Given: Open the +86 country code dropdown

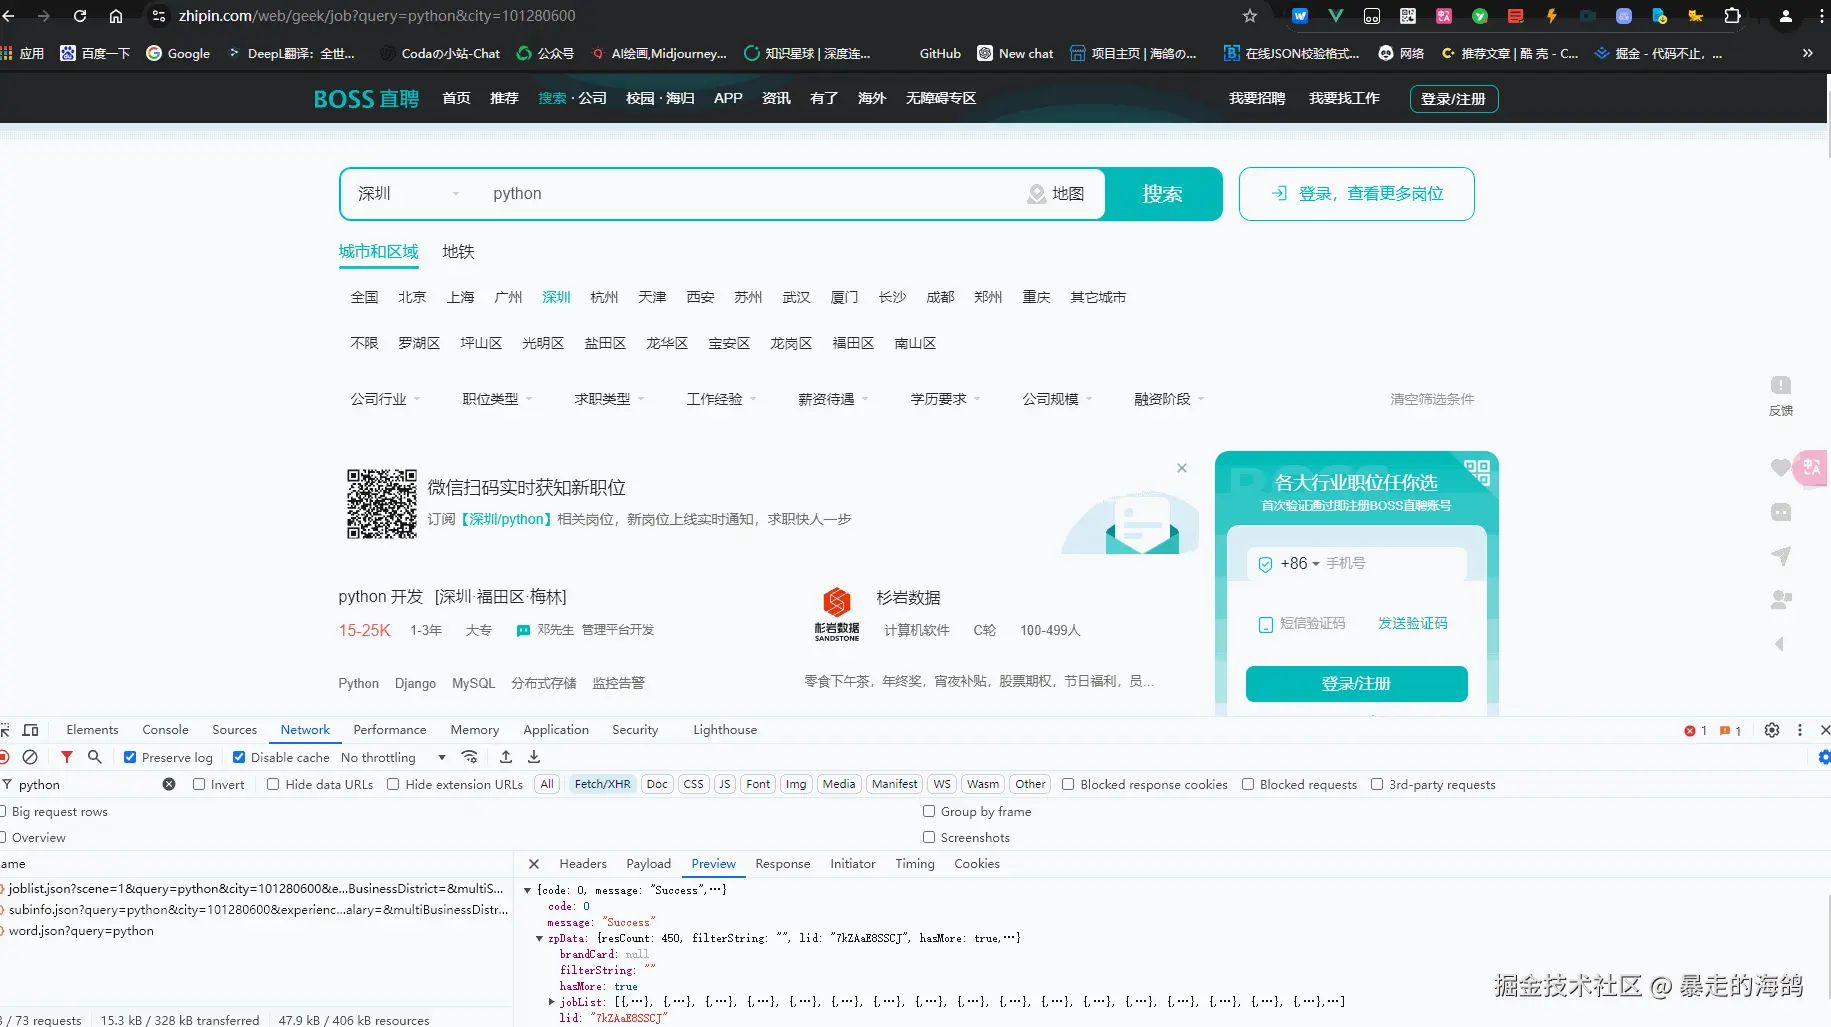Looking at the screenshot, I should pos(1300,563).
